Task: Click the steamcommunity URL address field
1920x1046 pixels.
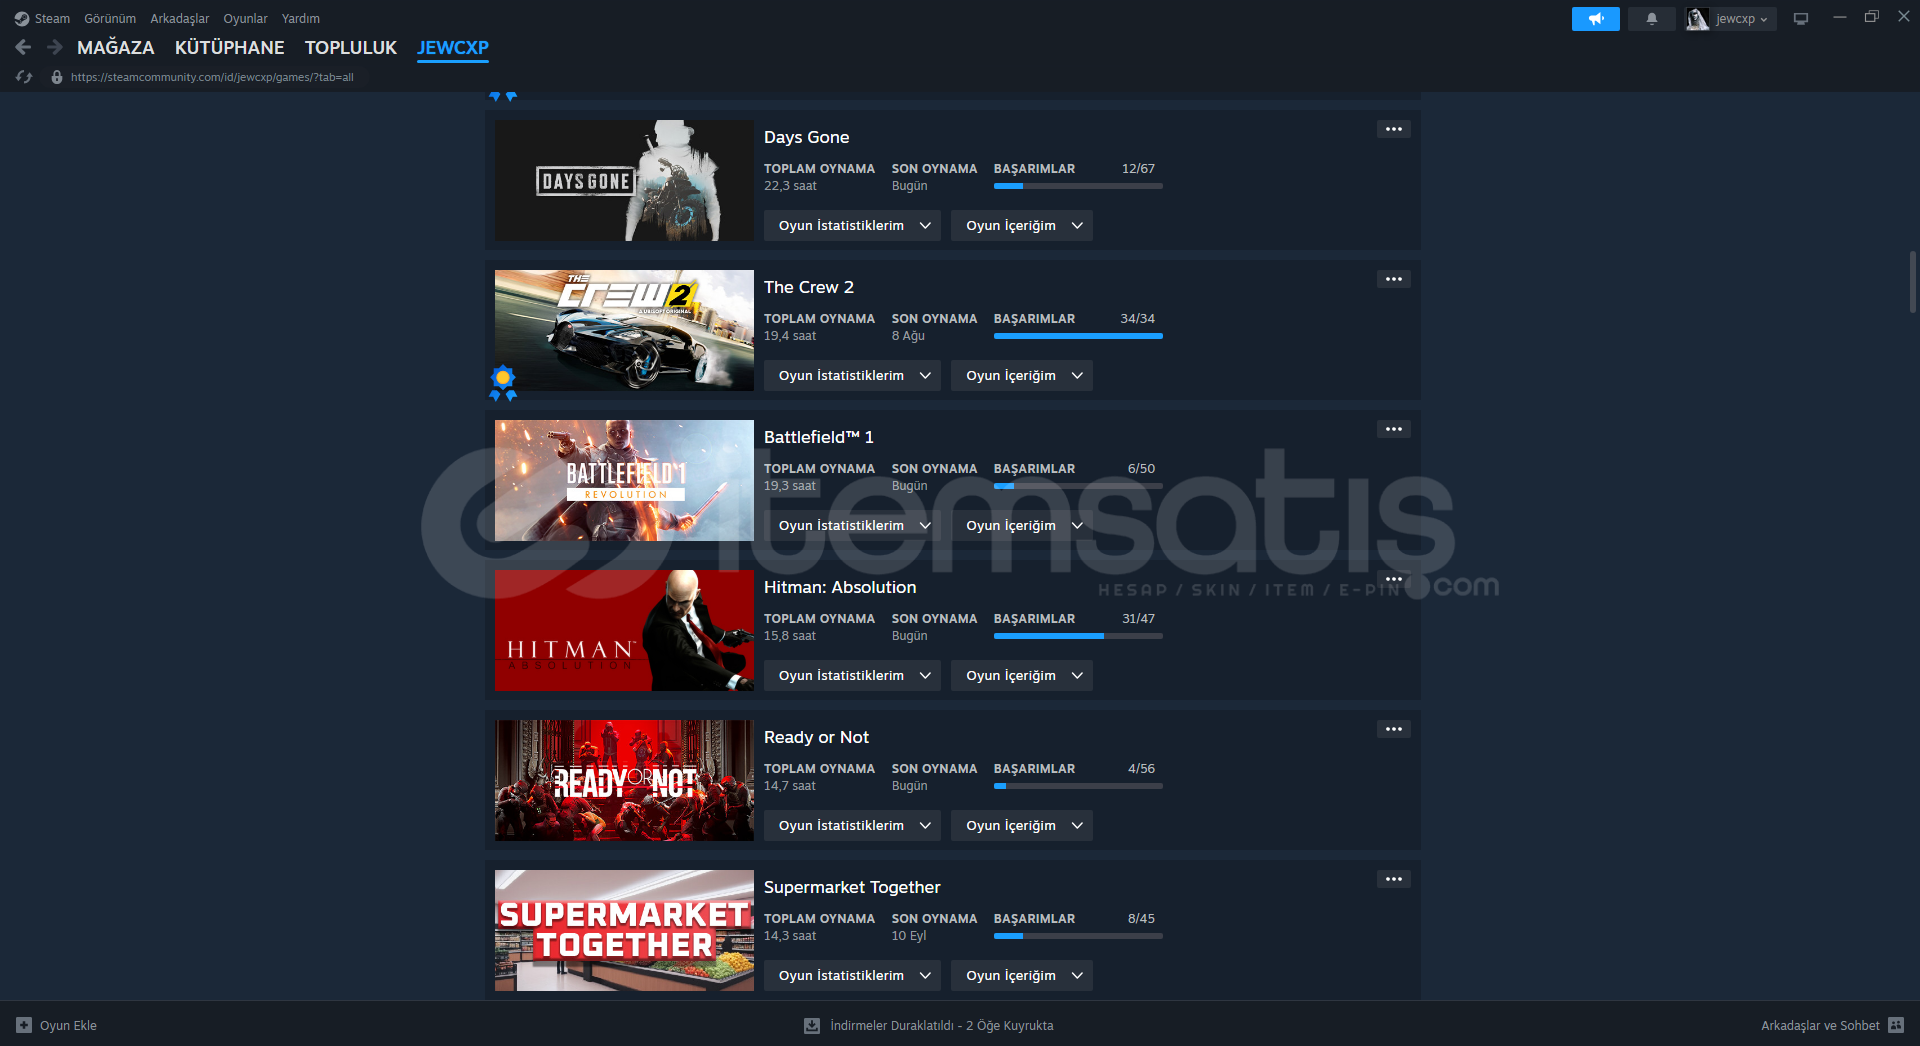Action: tap(212, 77)
